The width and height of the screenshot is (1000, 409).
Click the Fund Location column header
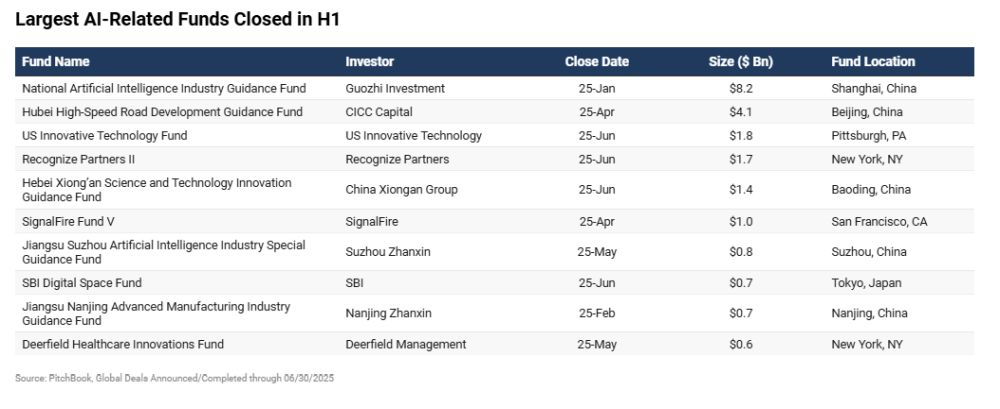click(873, 62)
